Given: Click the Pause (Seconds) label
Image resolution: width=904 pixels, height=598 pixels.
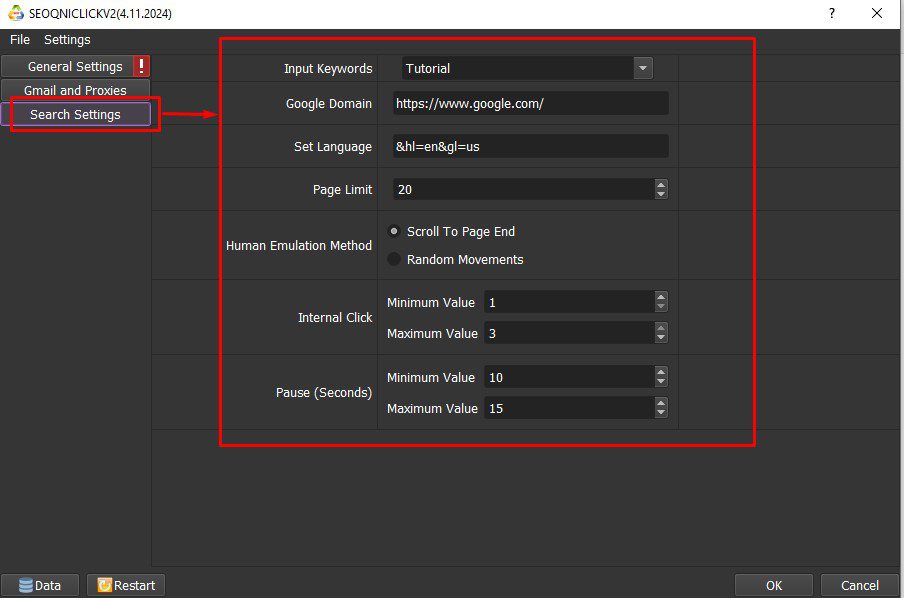Looking at the screenshot, I should (323, 392).
